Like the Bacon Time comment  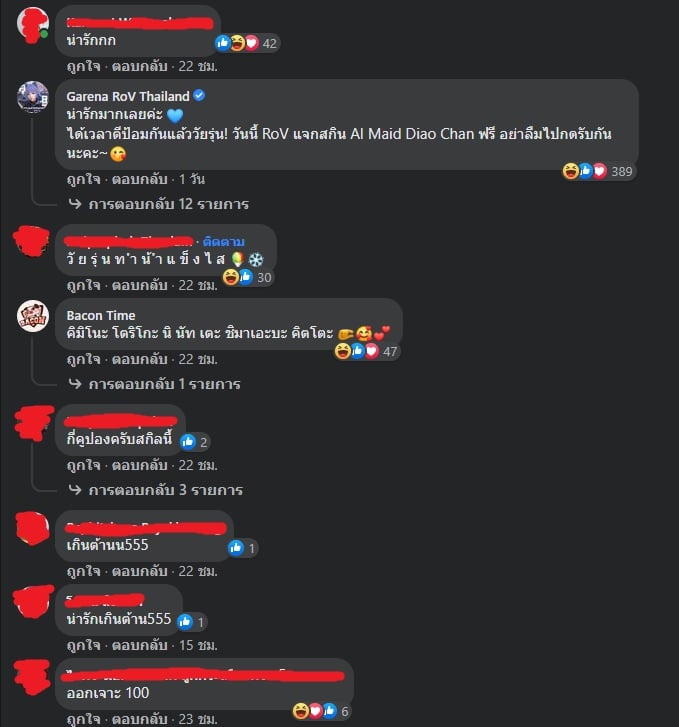pyautogui.click(x=83, y=359)
